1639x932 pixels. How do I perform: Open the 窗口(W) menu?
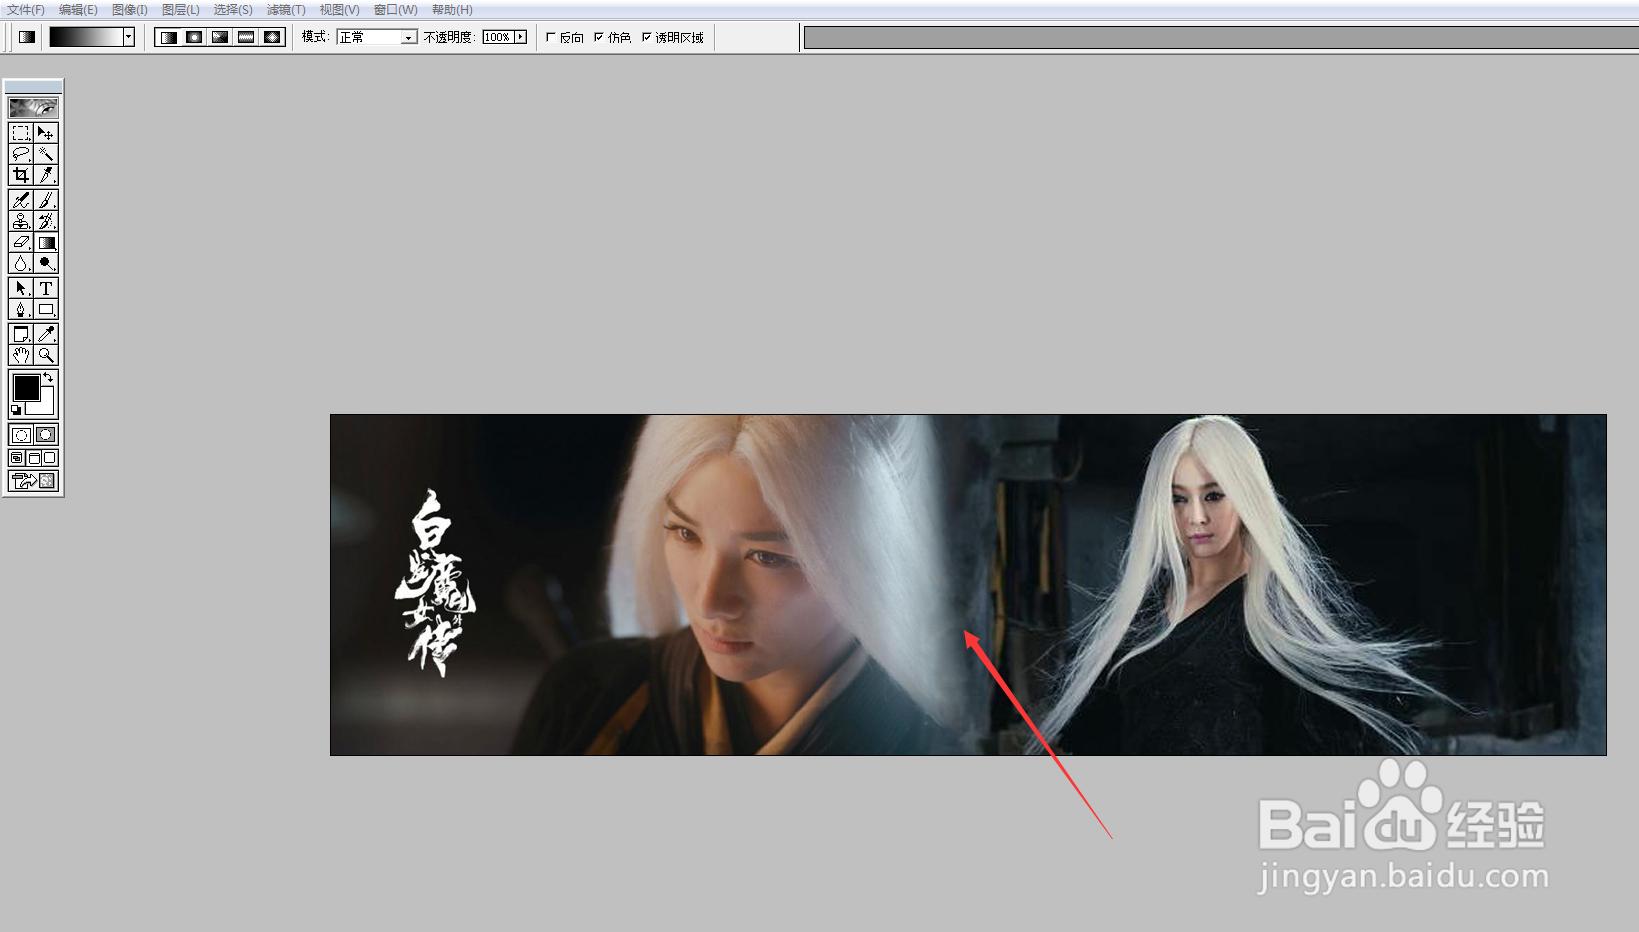[396, 10]
